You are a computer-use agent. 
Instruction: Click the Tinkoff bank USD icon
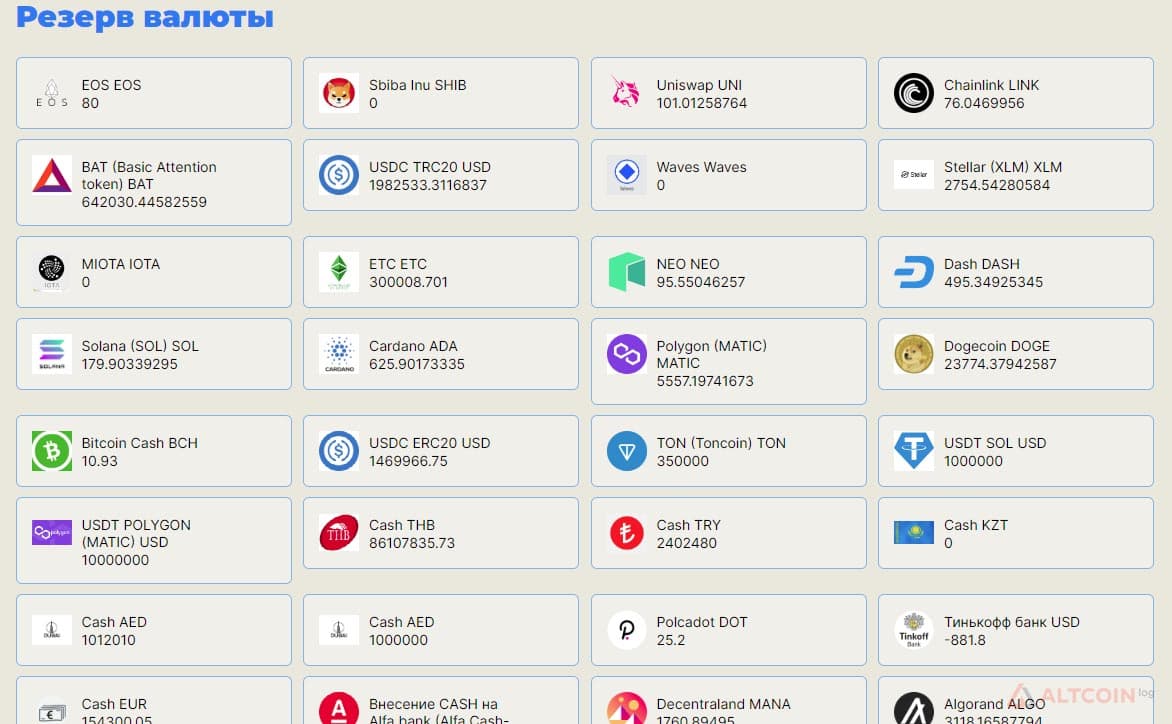(913, 631)
